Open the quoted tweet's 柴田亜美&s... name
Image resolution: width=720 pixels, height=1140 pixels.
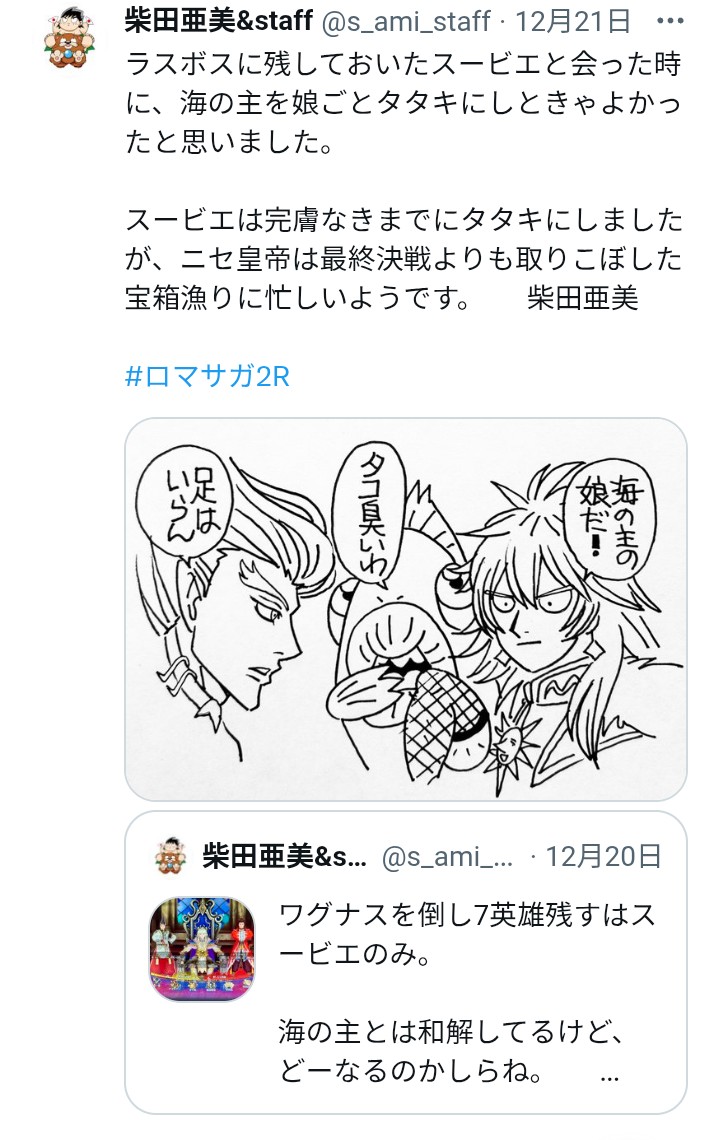284,856
